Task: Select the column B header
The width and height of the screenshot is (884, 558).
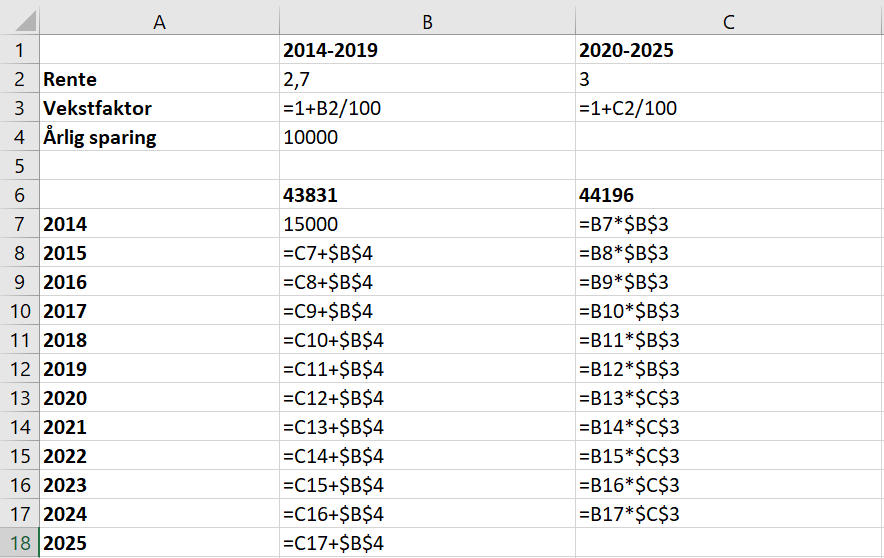Action: click(426, 21)
